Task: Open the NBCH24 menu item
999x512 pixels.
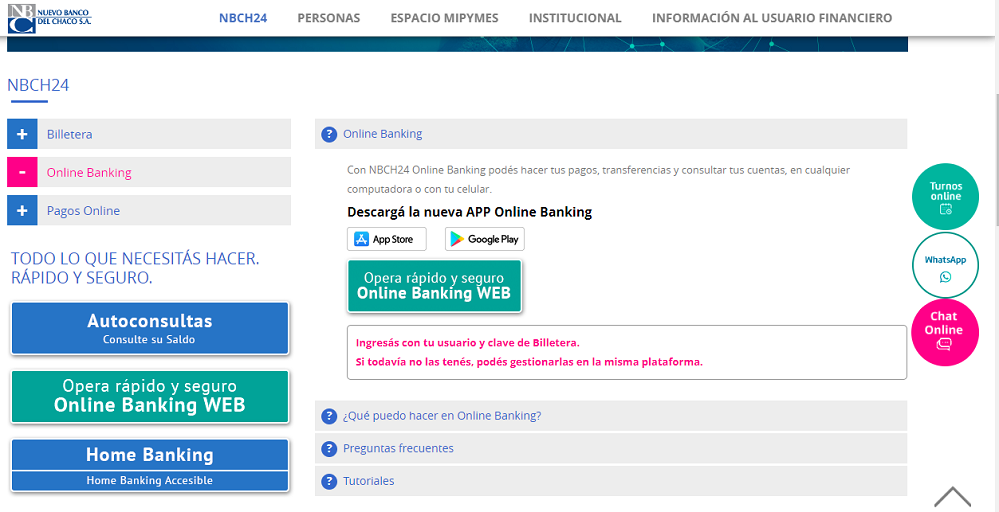Action: [243, 18]
